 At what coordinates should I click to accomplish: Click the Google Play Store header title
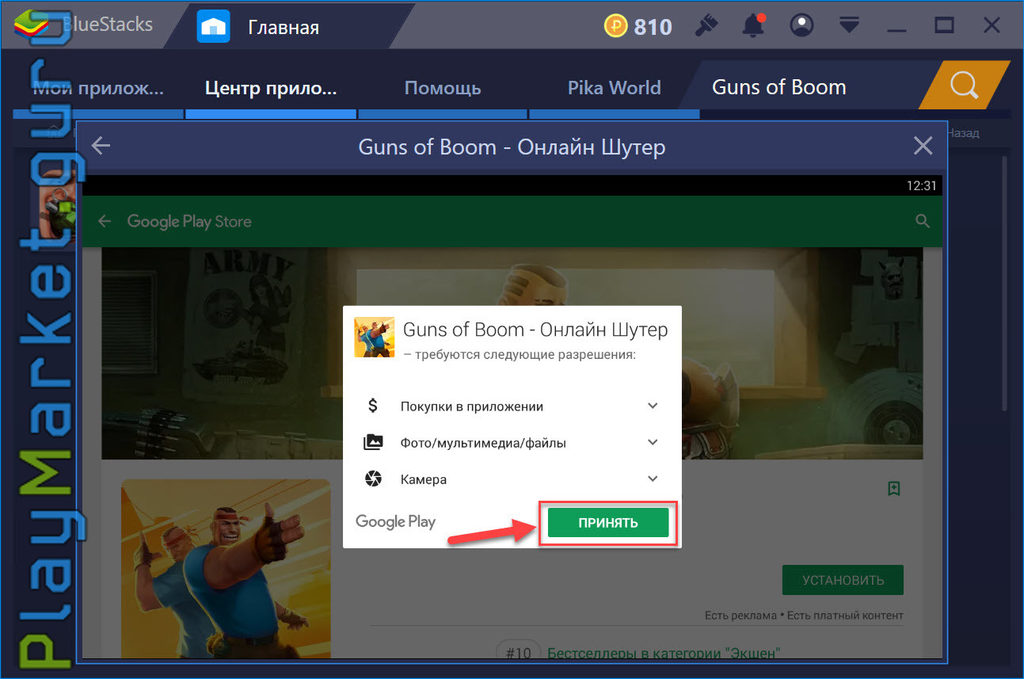[x=189, y=221]
